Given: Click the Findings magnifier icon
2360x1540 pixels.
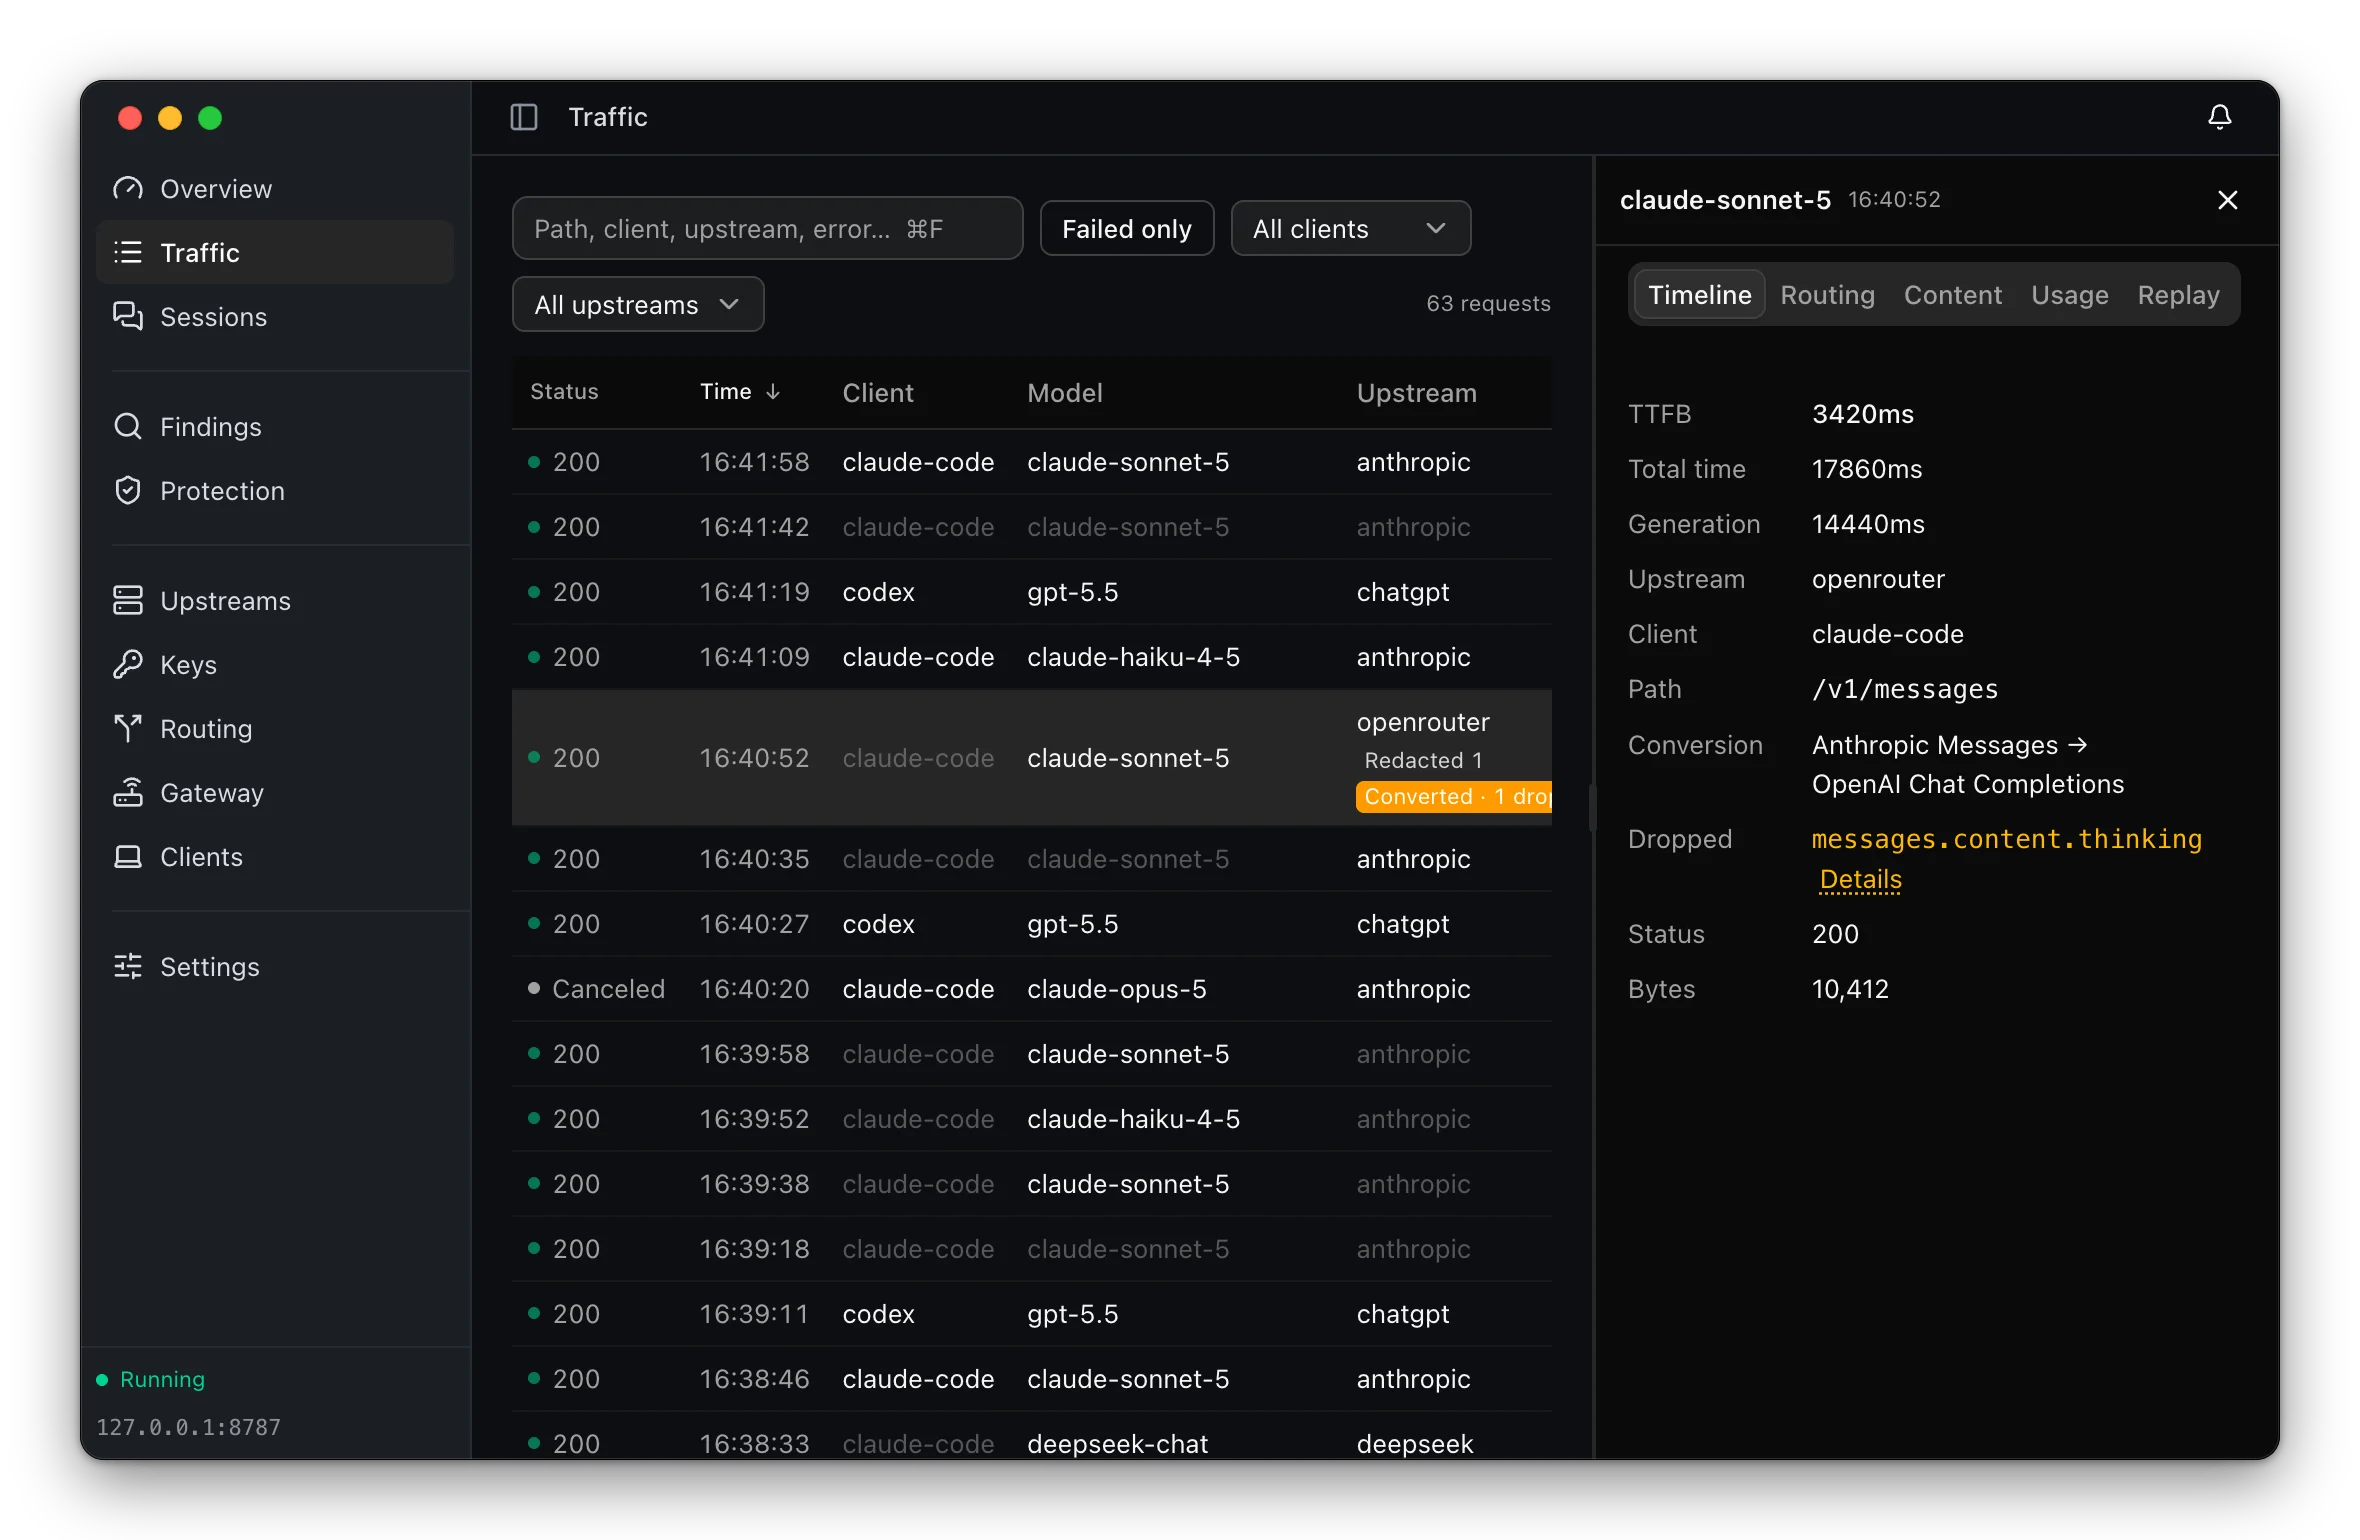Looking at the screenshot, I should click(x=128, y=427).
